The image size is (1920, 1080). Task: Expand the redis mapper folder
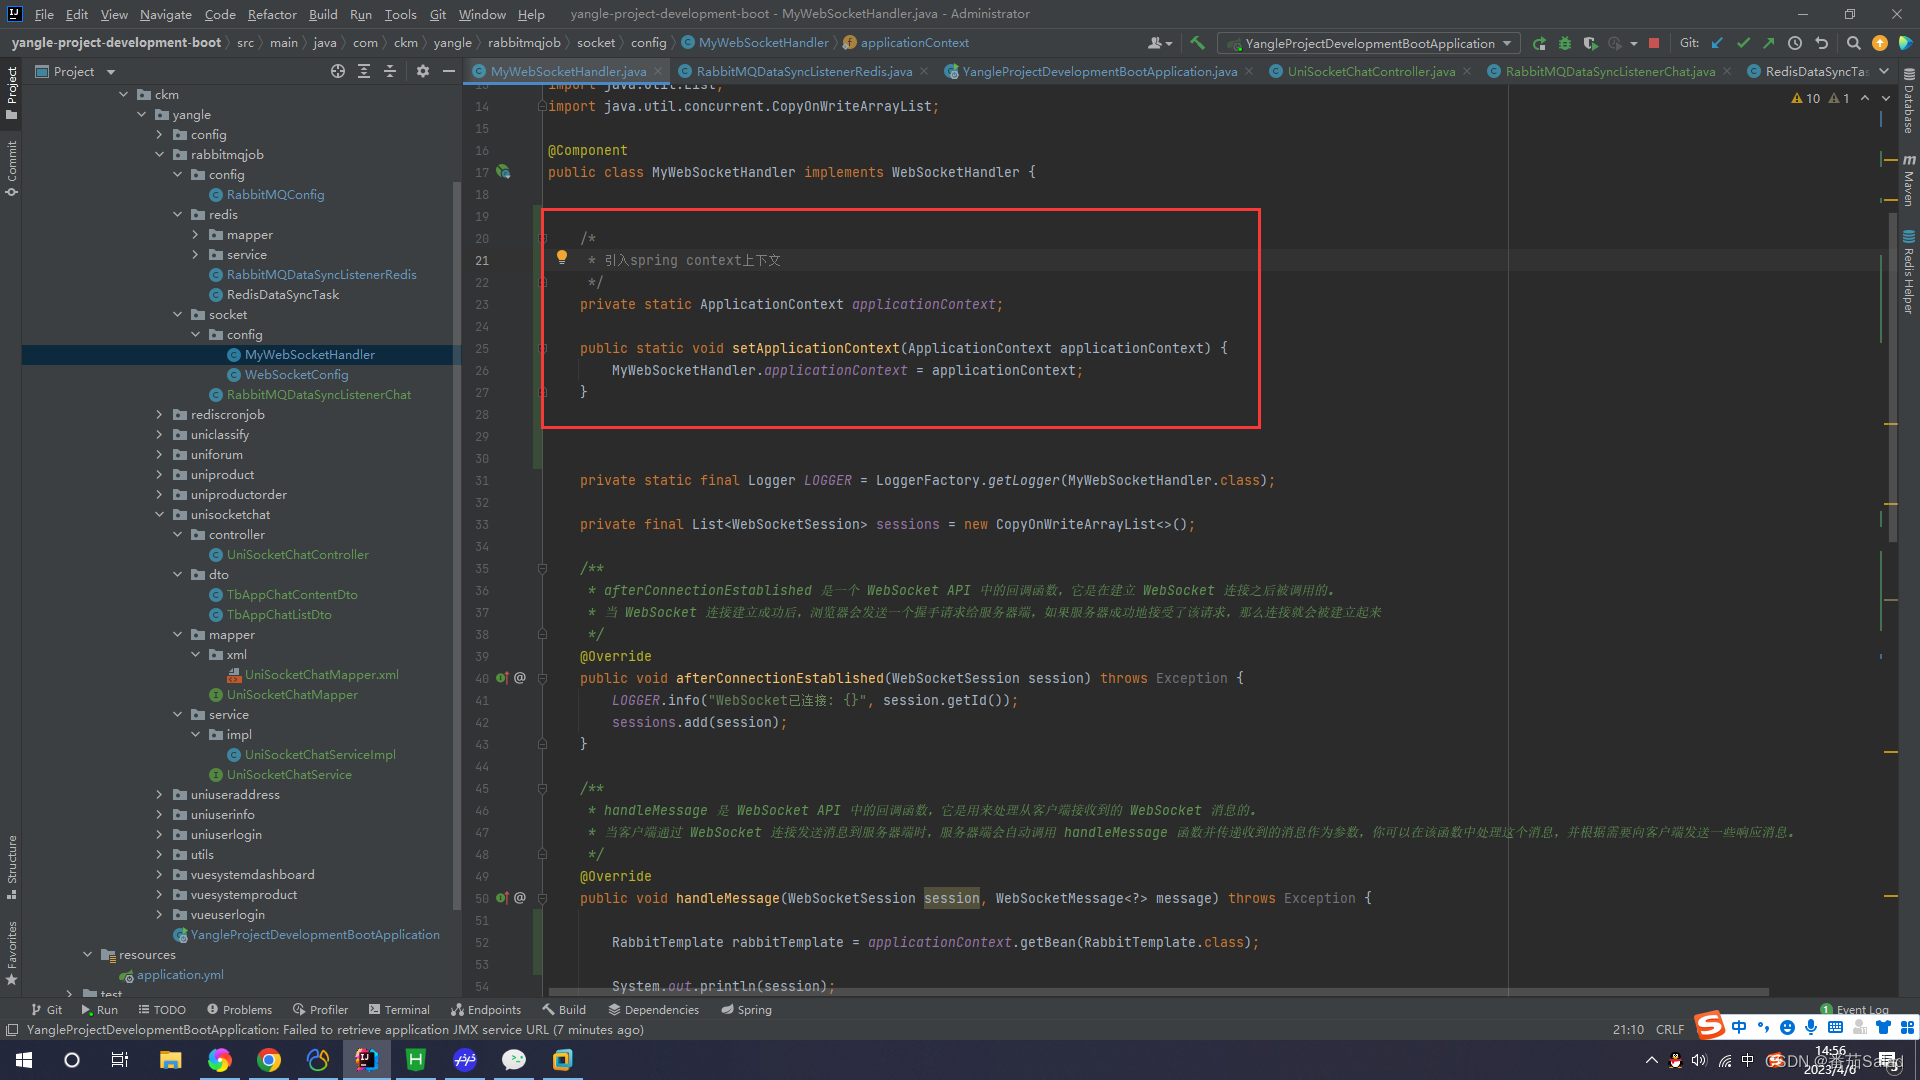click(196, 235)
